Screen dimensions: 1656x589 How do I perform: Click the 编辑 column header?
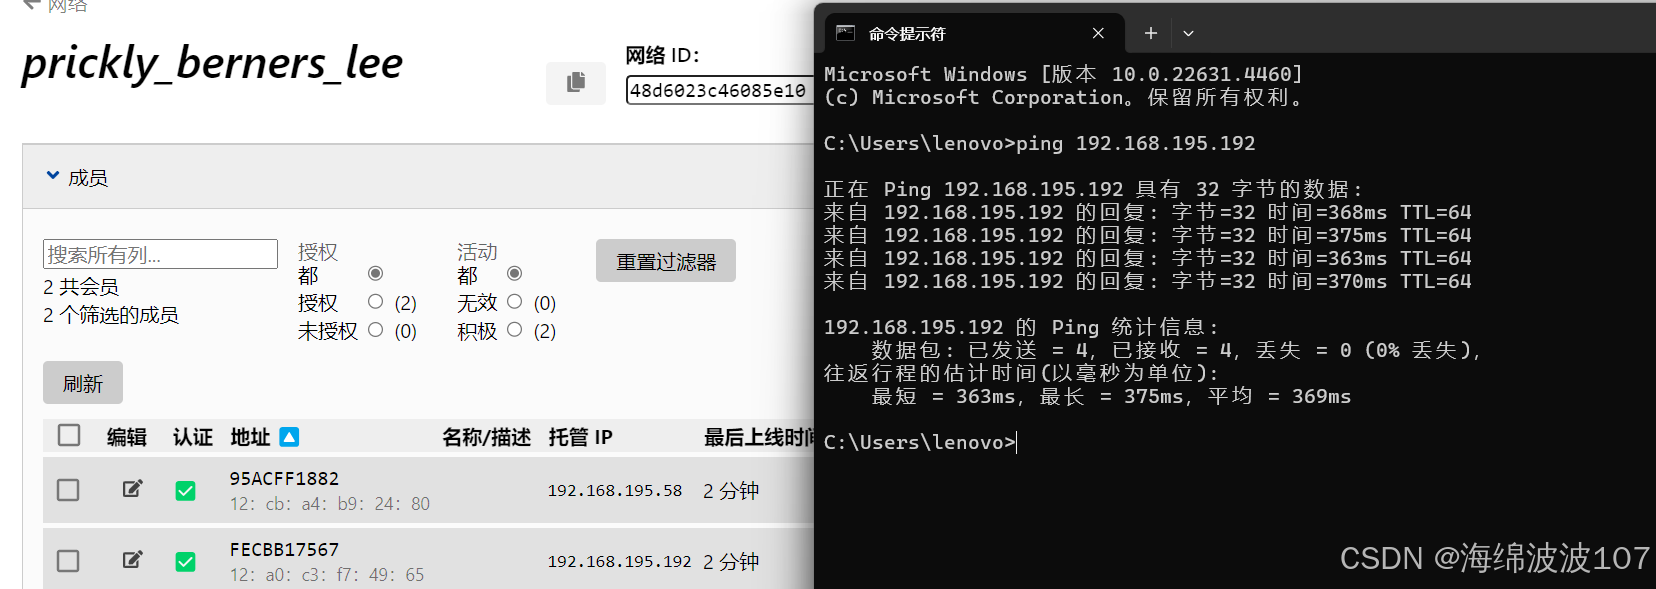[x=127, y=437]
